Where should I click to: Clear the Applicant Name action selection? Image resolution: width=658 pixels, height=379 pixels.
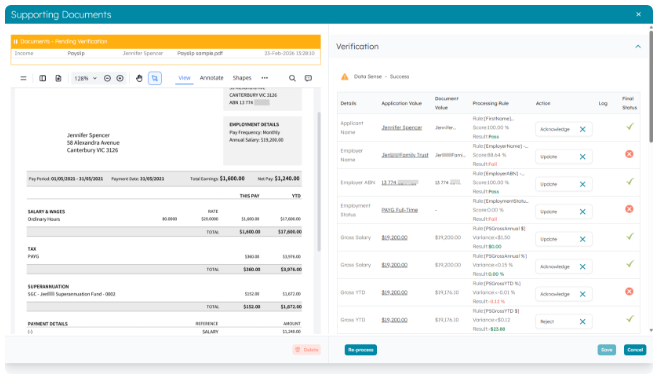[x=582, y=129]
